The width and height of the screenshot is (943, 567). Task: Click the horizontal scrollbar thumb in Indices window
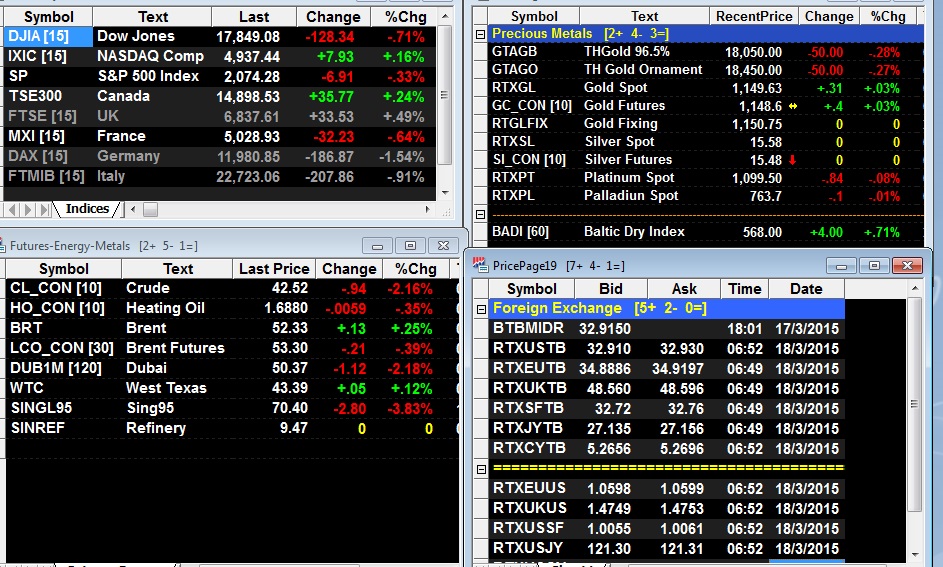click(x=150, y=209)
